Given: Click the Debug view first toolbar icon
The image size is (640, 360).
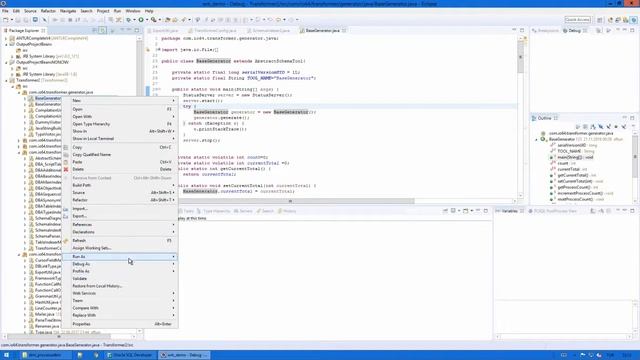Looking at the screenshot, I should (599, 31).
